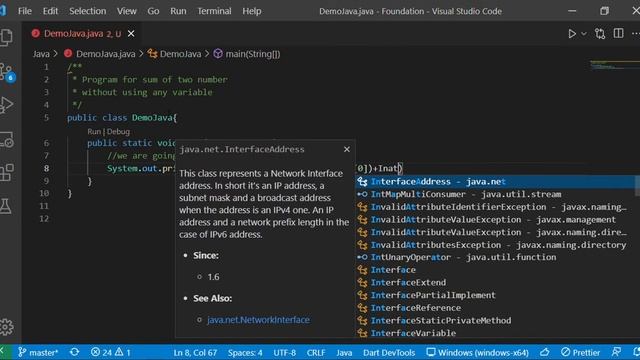This screenshot has height=360, width=640.
Task: Open the Remote Explorer view
Action: point(7,139)
